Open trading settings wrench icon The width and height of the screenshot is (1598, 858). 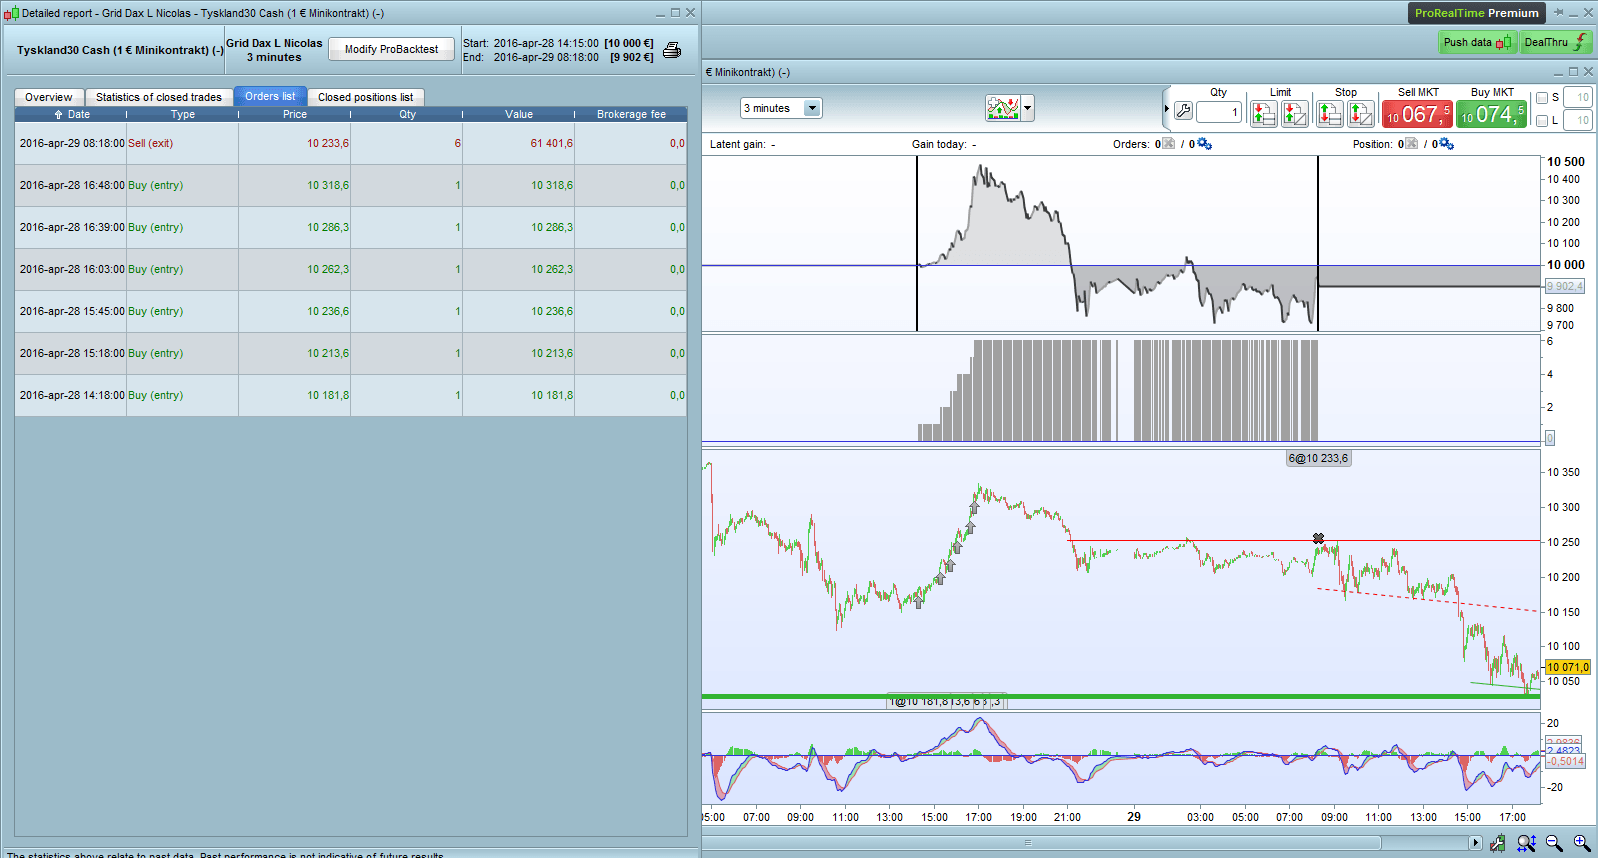[x=1183, y=112]
